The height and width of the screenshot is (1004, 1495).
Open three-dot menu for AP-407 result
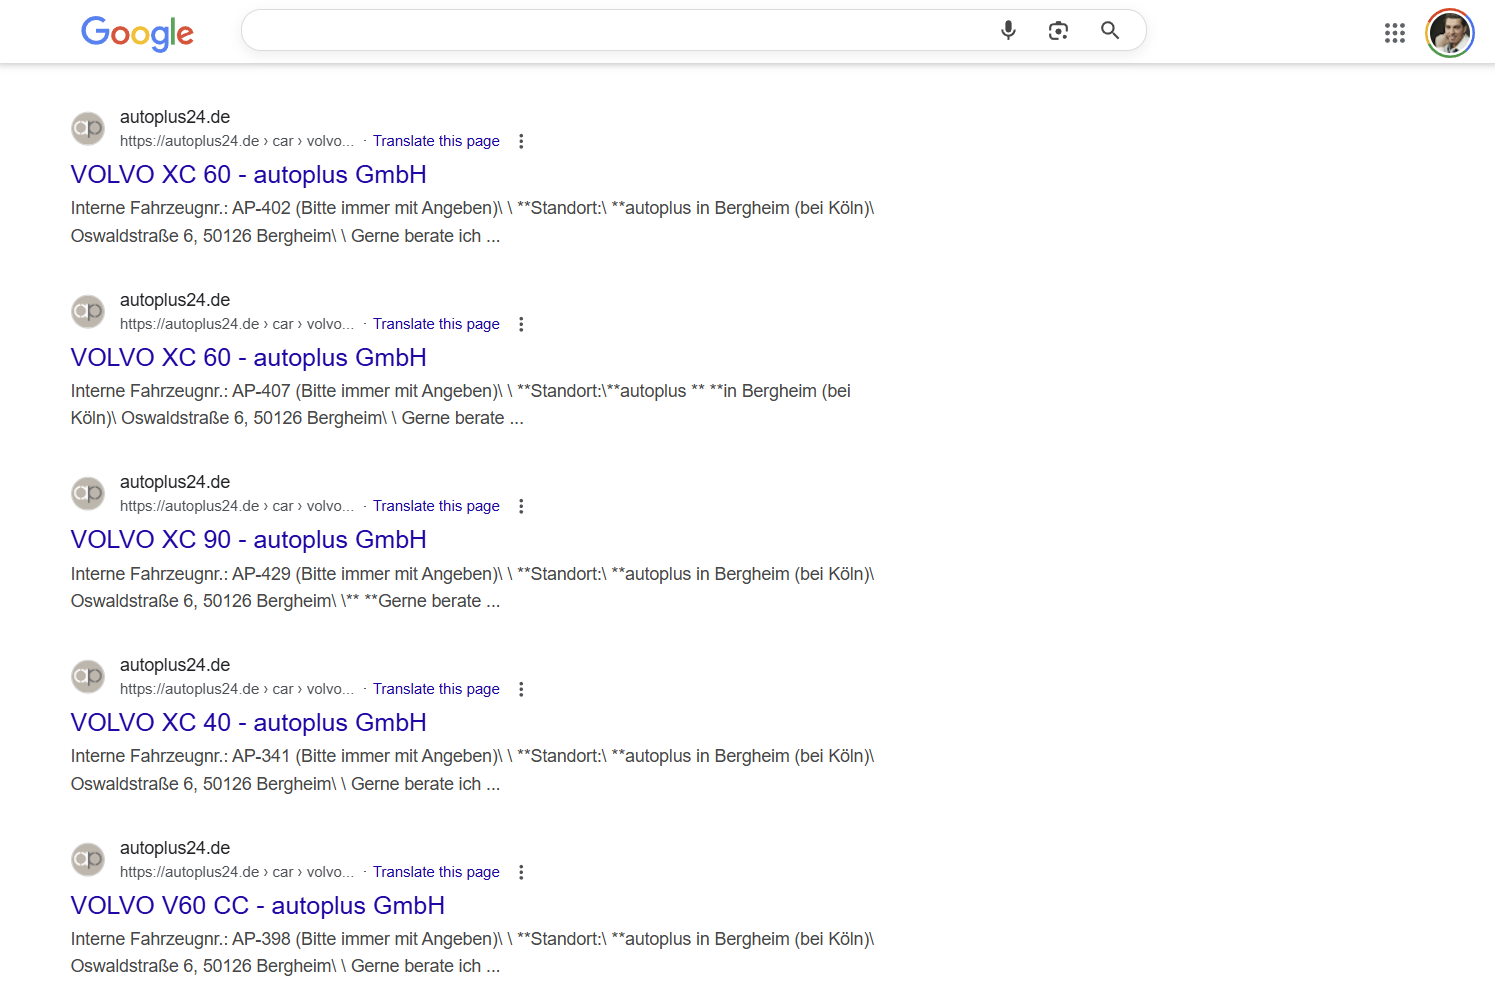tap(521, 325)
